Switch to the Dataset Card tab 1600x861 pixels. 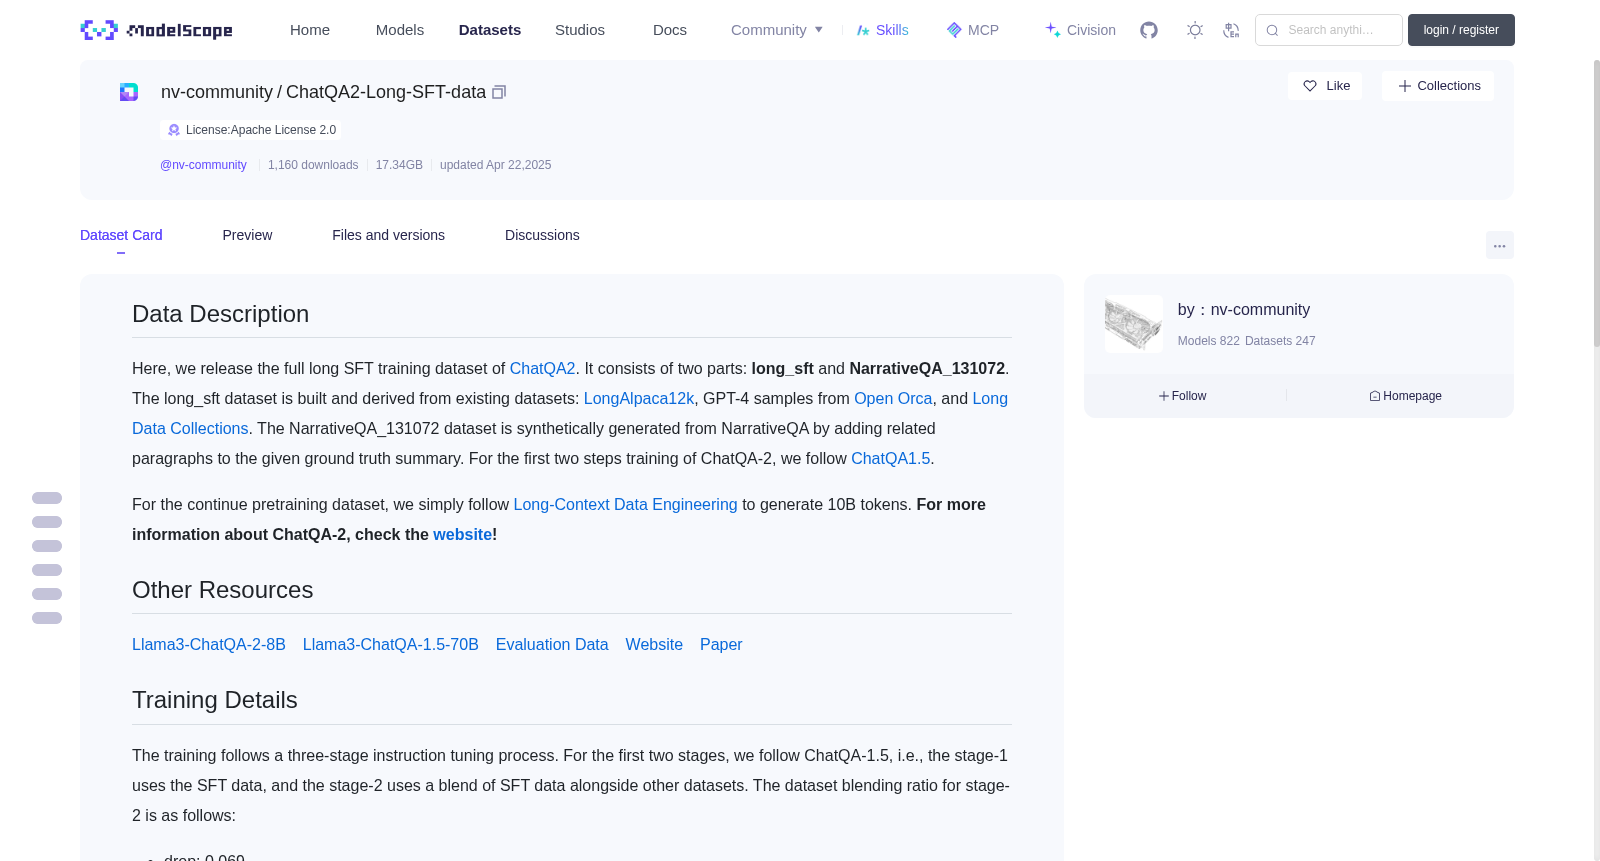[121, 235]
